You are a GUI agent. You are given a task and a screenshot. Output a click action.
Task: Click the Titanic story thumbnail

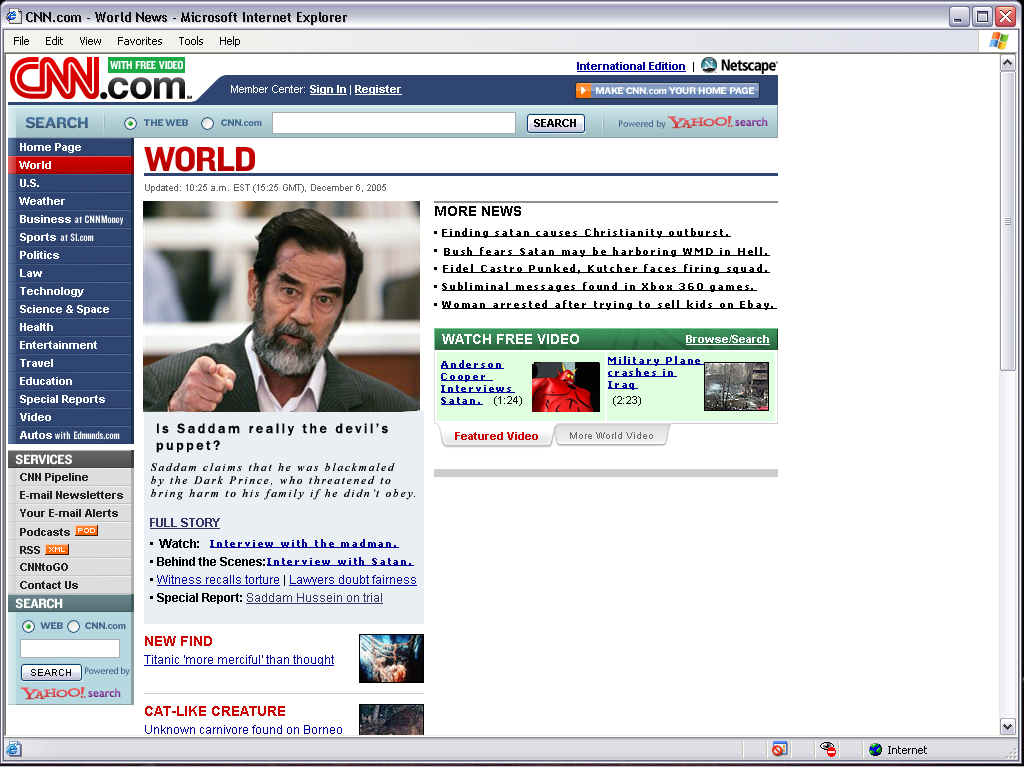391,658
